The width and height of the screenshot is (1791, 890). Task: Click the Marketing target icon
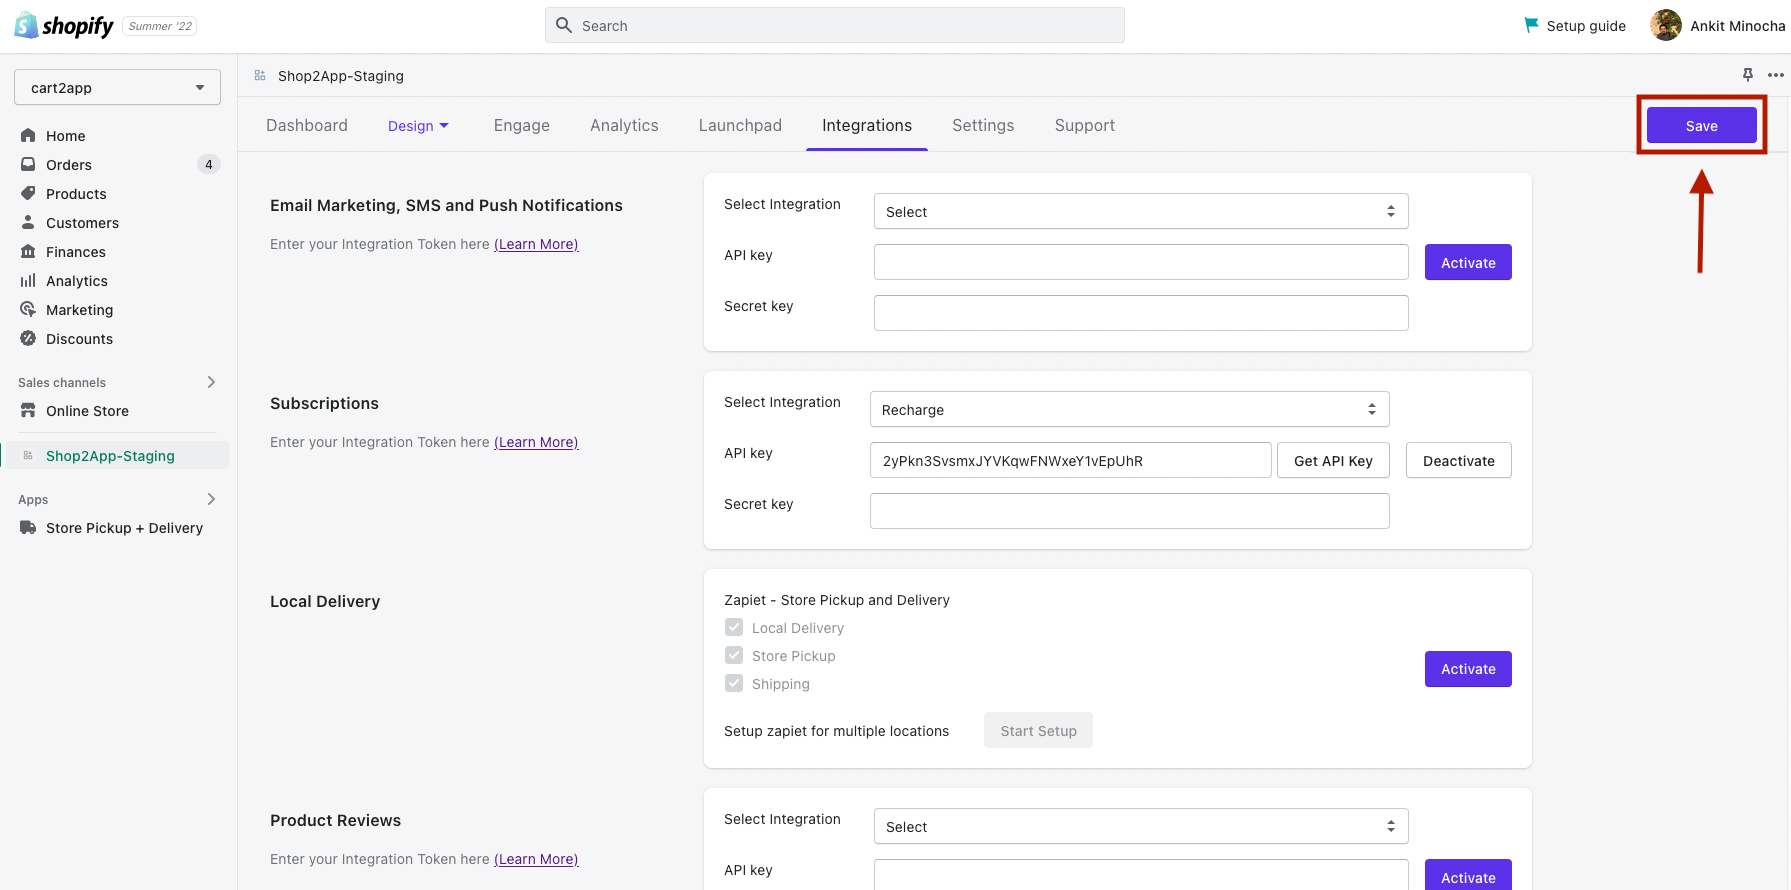click(x=28, y=309)
